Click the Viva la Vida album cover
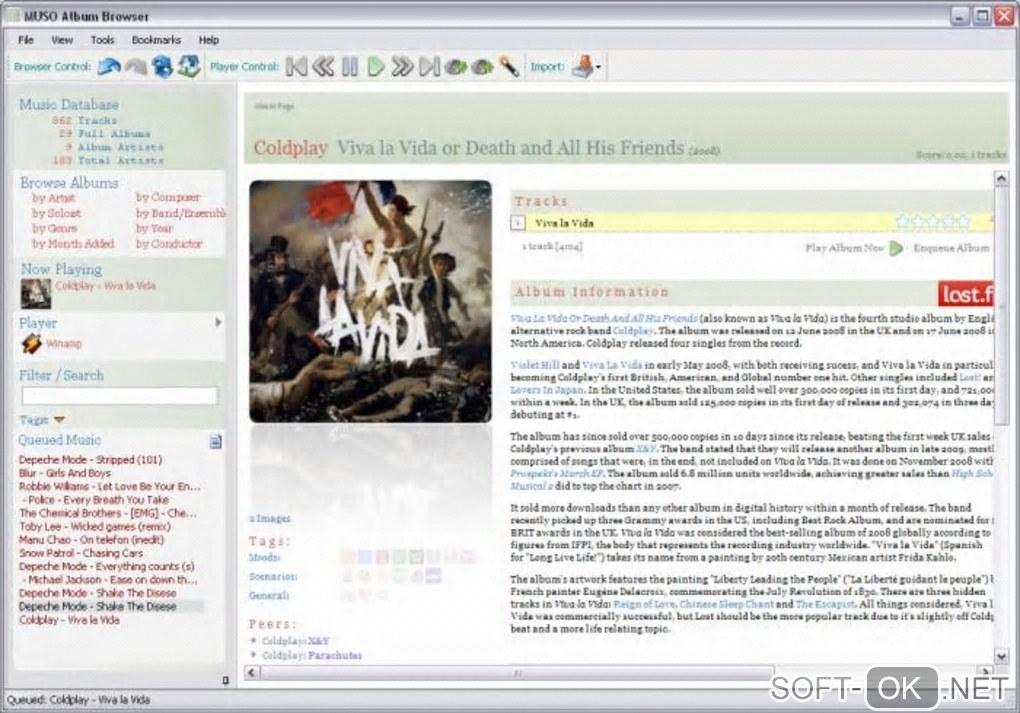The width and height of the screenshot is (1020, 713). pos(371,301)
